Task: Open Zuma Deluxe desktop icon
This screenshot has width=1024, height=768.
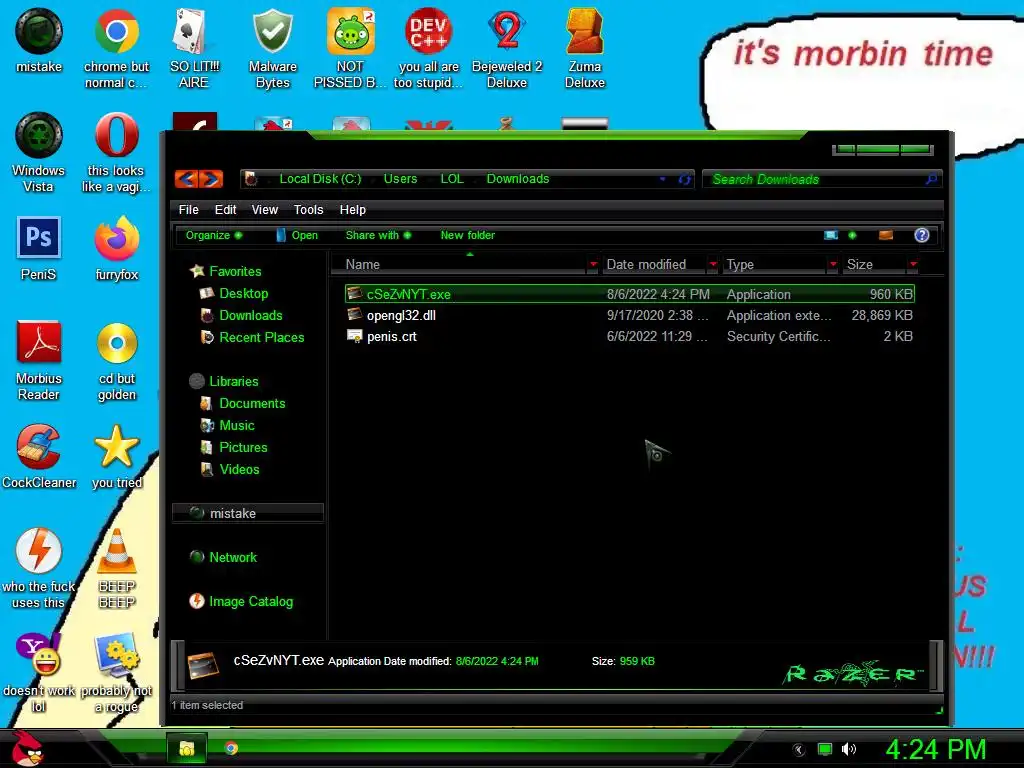Action: [x=584, y=47]
